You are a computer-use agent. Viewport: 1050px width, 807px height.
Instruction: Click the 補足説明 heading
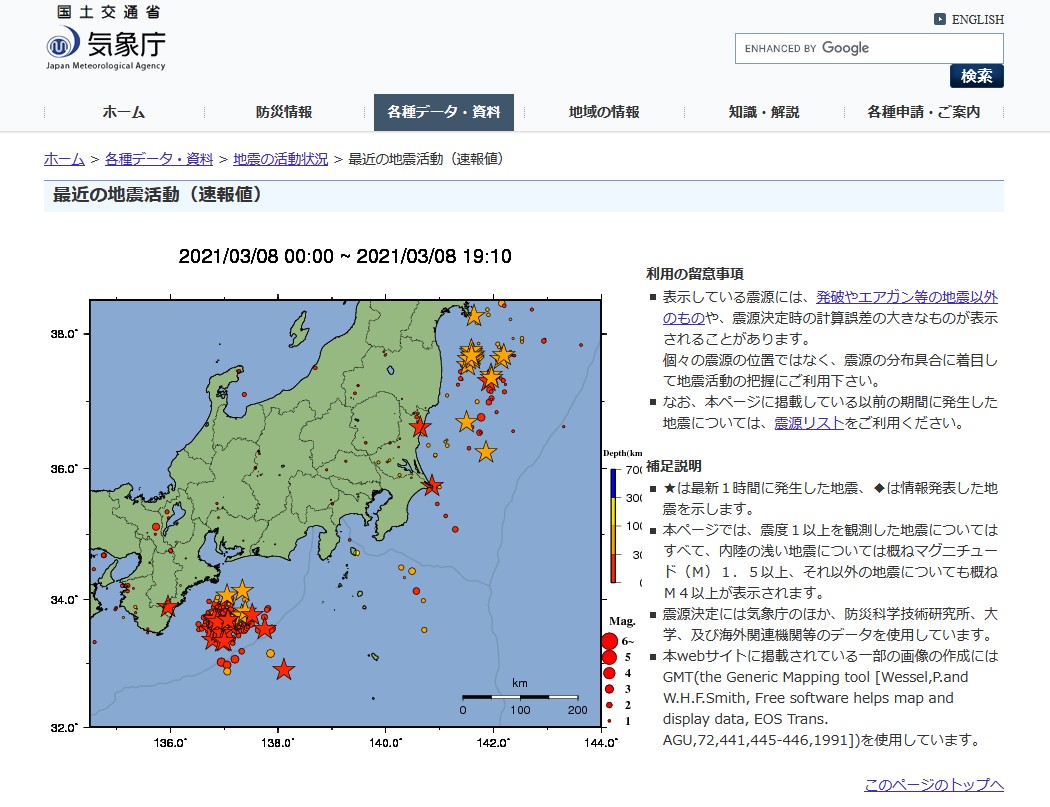[674, 466]
